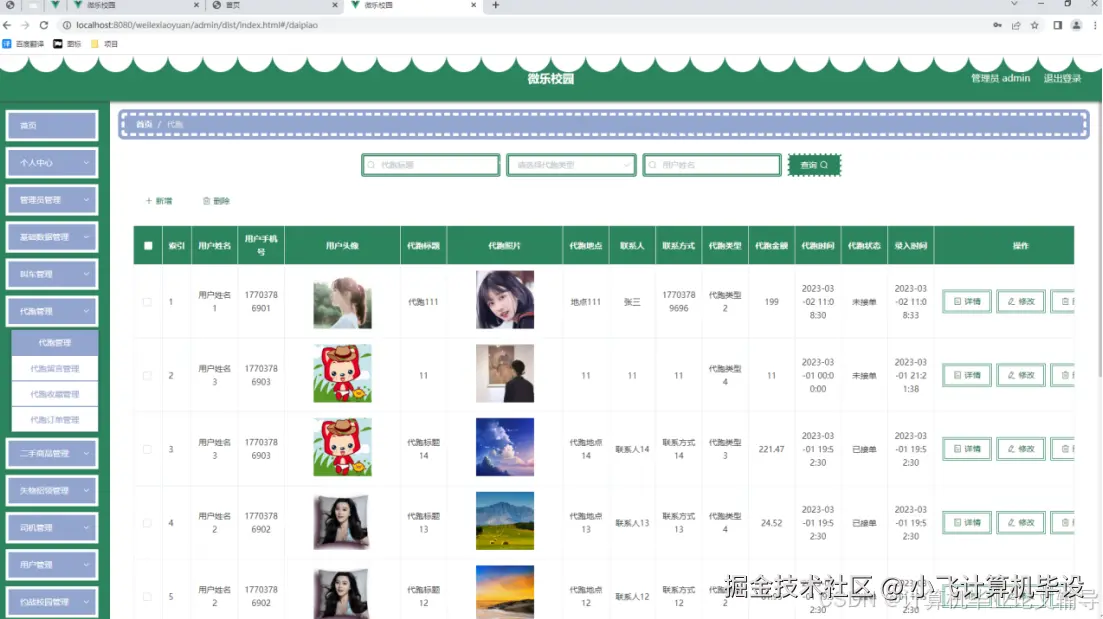
Task: Click the 新增 add button
Action: 159,201
